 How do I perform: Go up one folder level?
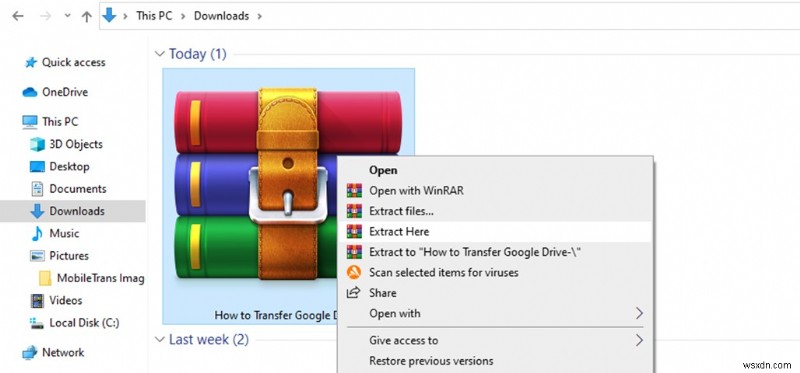coord(87,16)
